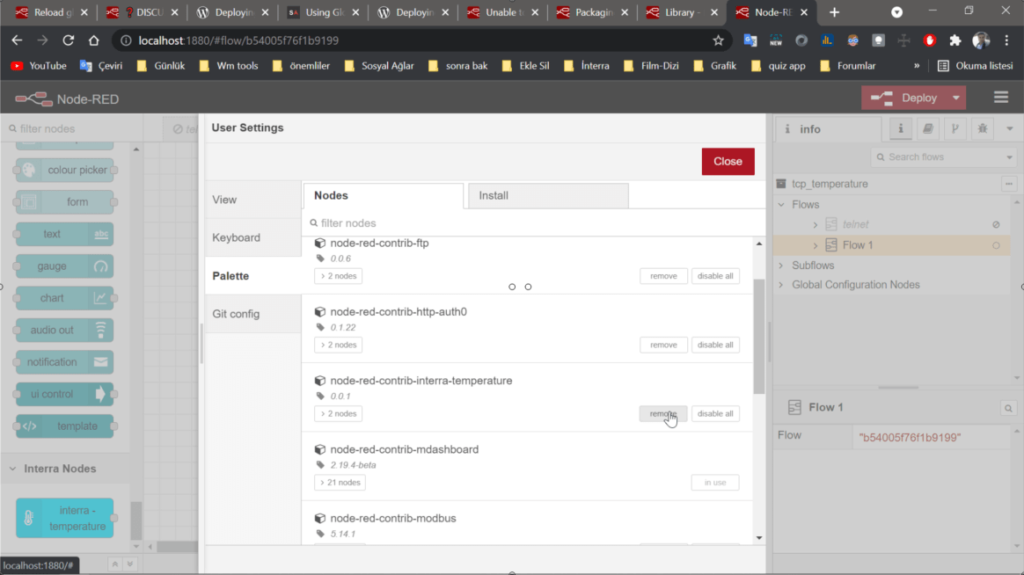The height and width of the screenshot is (575, 1024).
Task: Expand the 2 nodes list under node-red-contrib-ftp
Action: point(338,276)
